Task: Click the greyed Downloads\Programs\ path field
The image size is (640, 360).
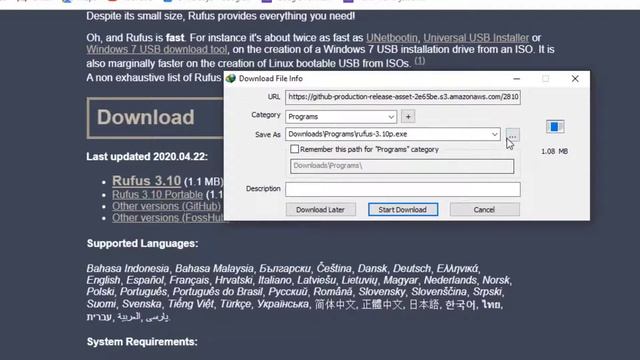Action: coord(402,166)
